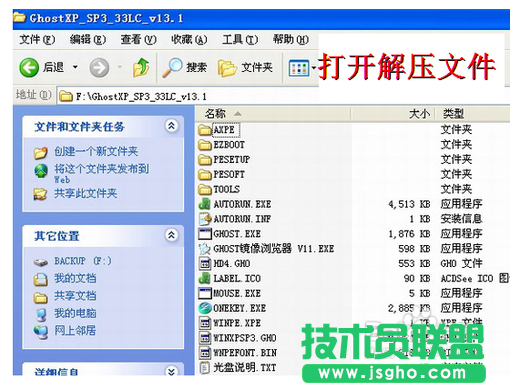Select the TOOLS folder icon

tap(205, 189)
